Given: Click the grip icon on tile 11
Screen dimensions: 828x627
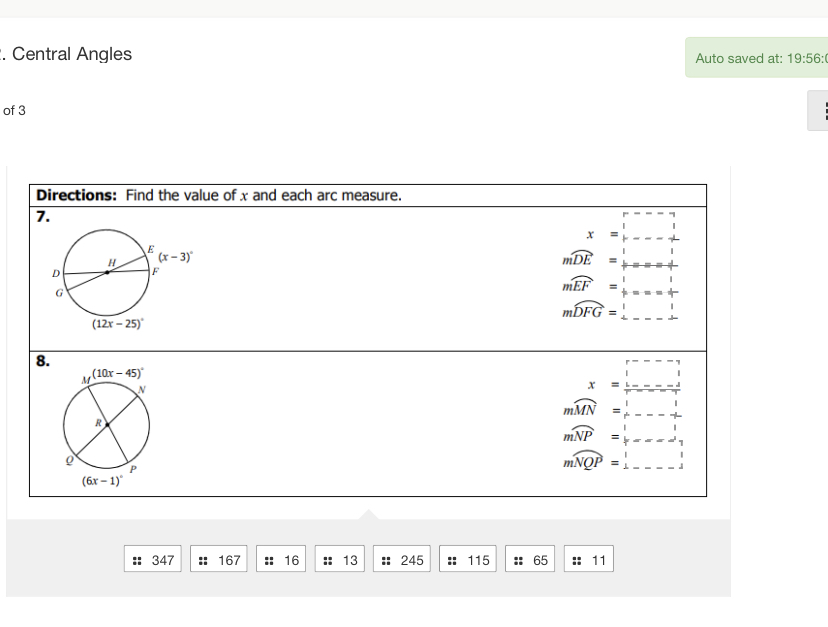Looking at the screenshot, I should 577,560.
